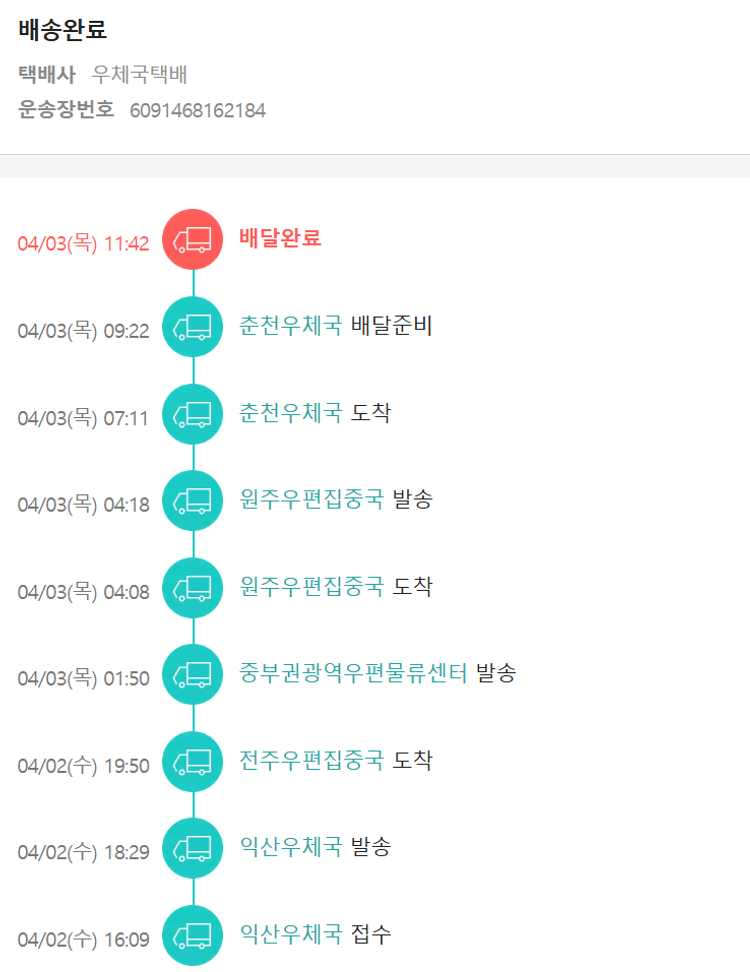The height and width of the screenshot is (972, 750).
Task: Click the 우체국택배 courier name
Action: click(140, 74)
